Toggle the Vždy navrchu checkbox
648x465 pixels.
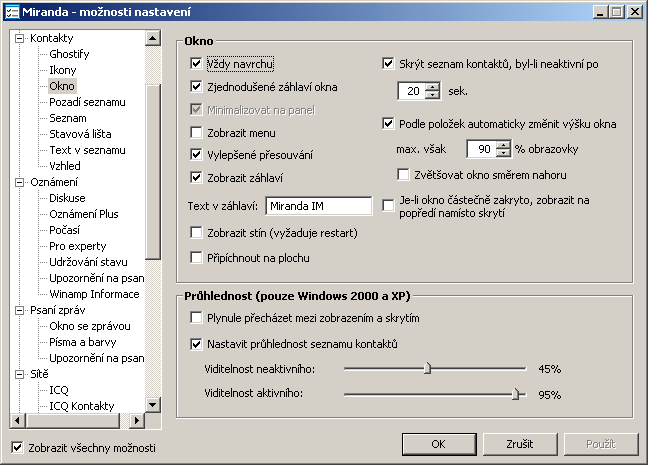point(196,64)
